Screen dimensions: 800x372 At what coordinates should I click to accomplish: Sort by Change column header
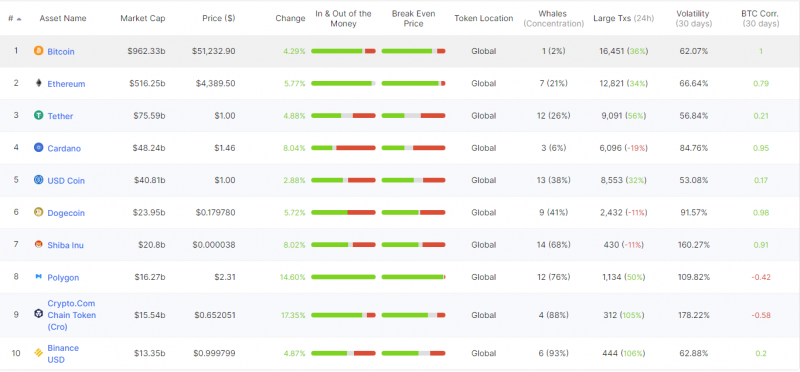(x=290, y=18)
